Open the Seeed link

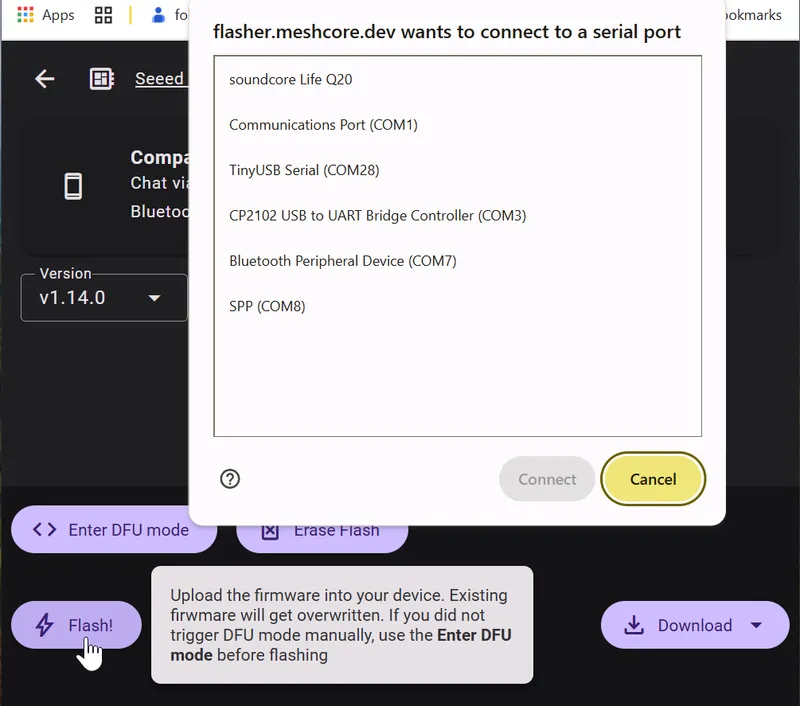[162, 78]
